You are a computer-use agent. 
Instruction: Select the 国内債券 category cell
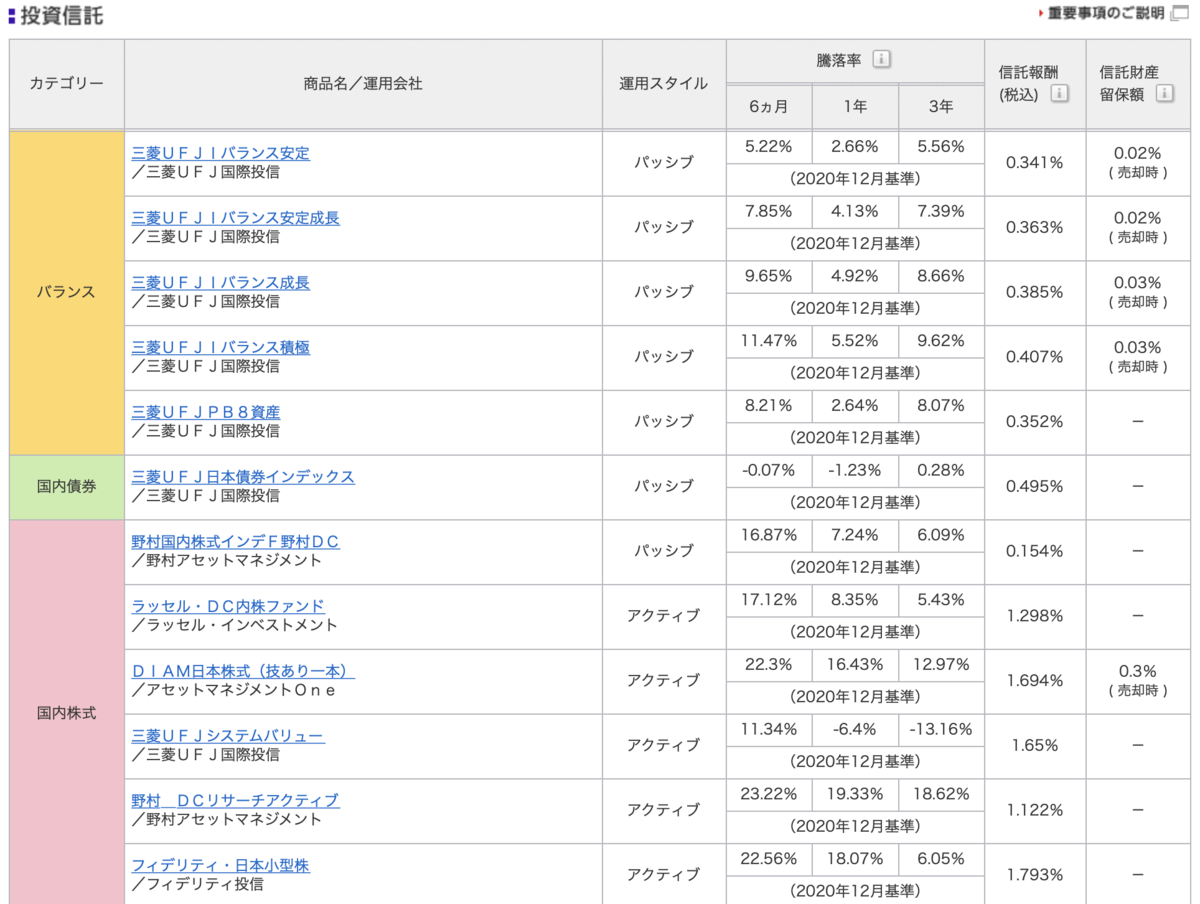tap(67, 486)
